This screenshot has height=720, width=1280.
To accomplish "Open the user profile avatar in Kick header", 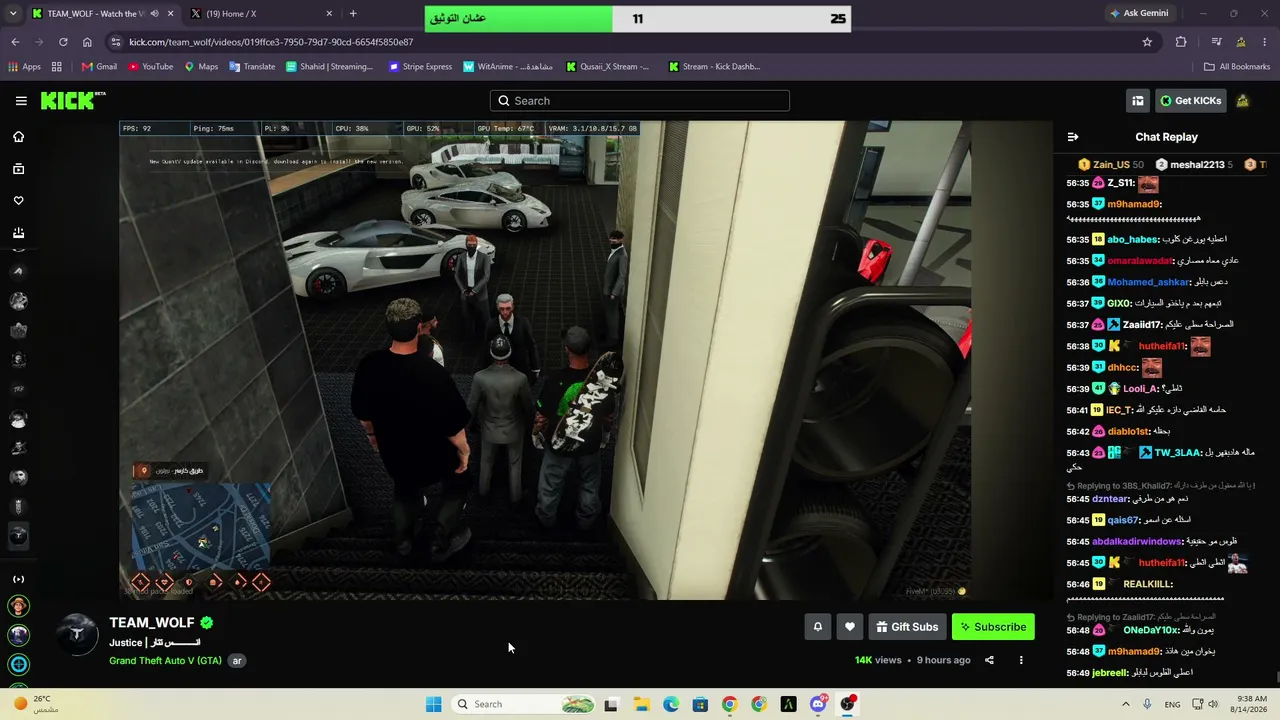I will [x=1243, y=101].
